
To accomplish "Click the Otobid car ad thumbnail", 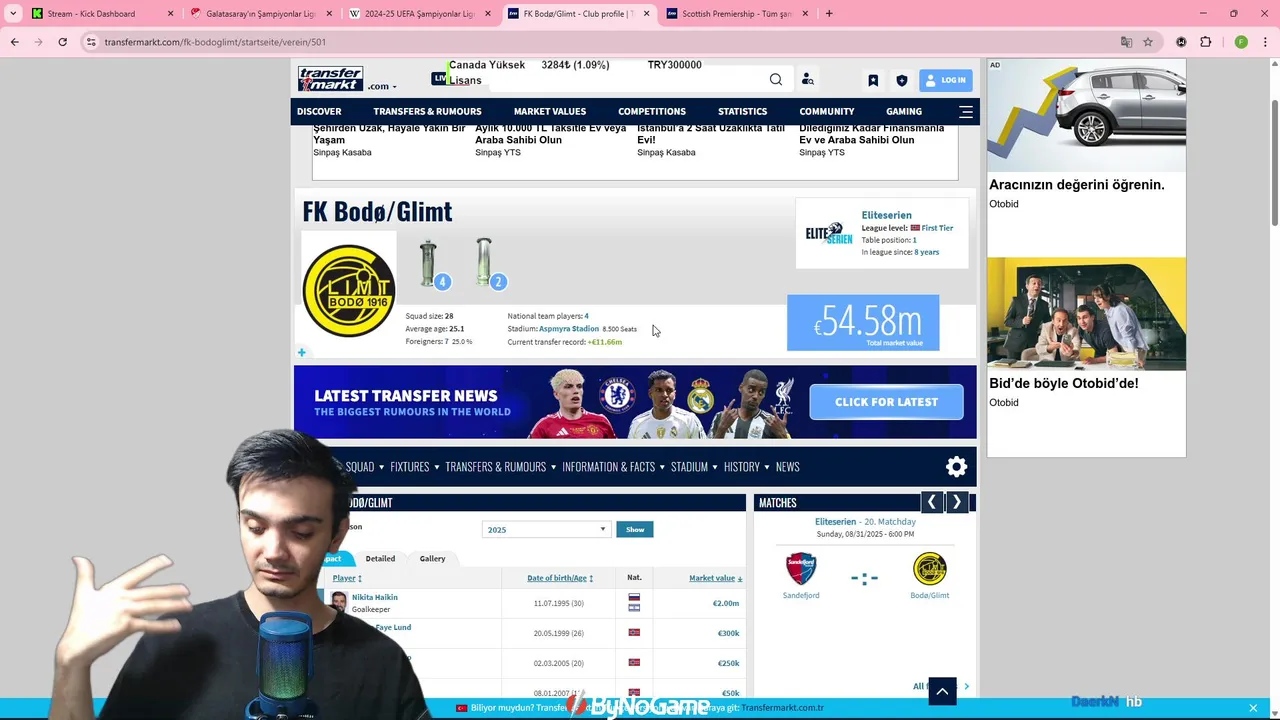I will (1086, 115).
